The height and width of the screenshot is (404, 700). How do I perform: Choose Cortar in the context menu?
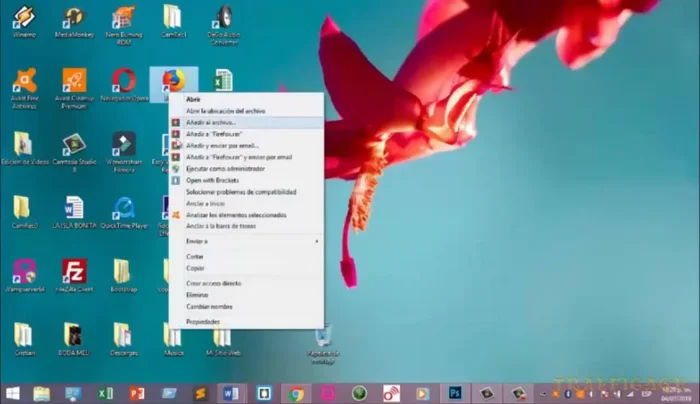246,257
